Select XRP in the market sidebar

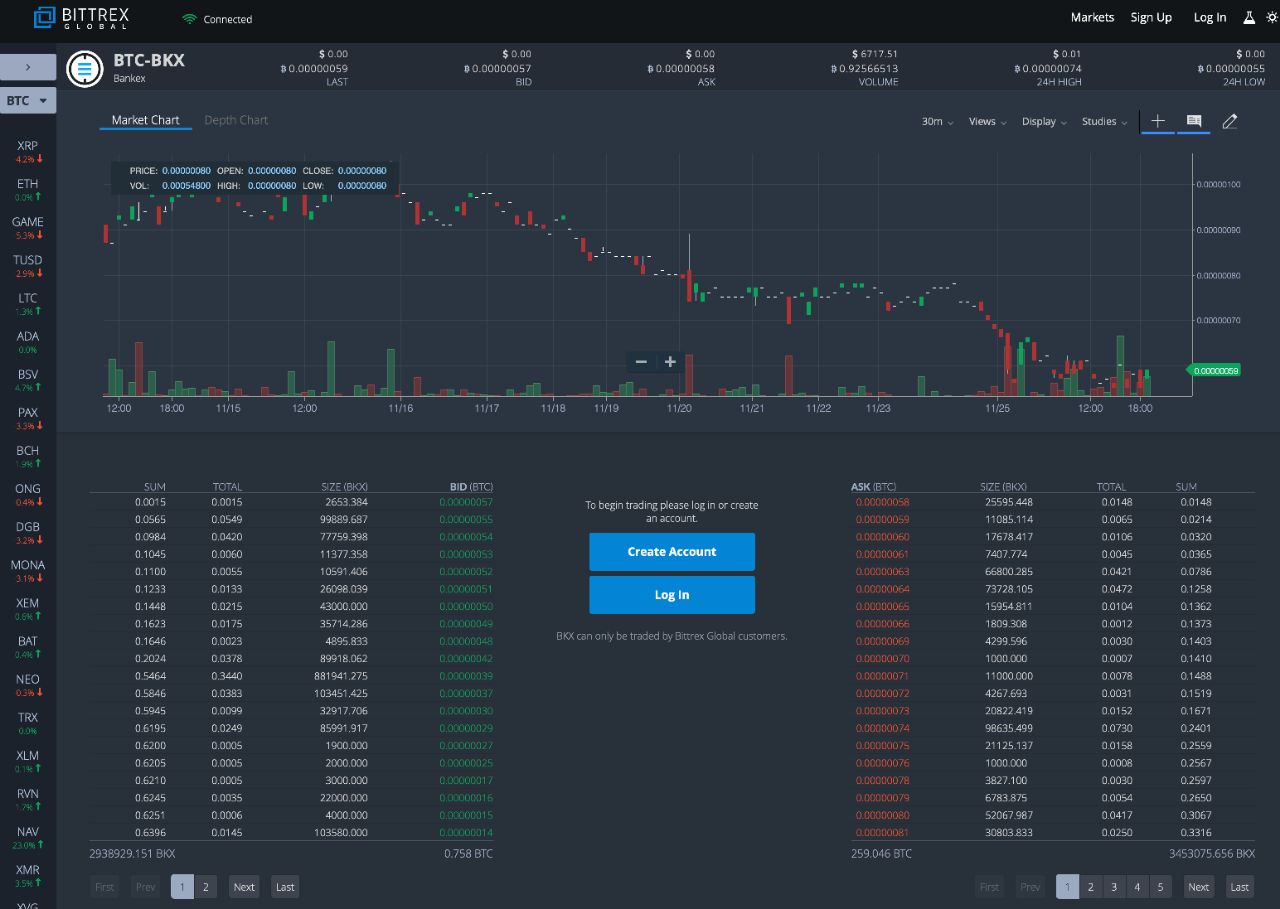[x=28, y=152]
